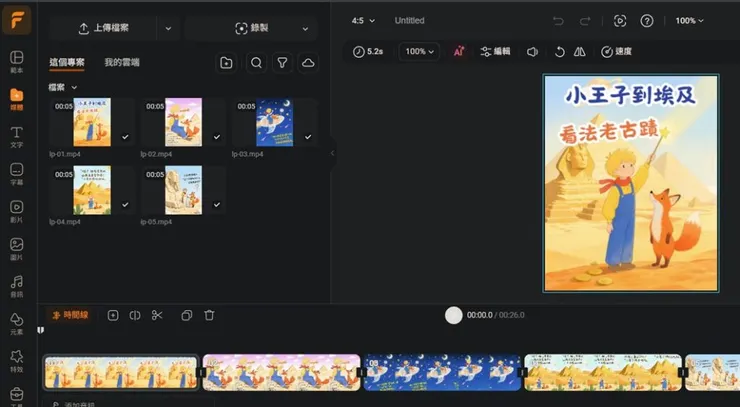
Task: Duplicate the selected clip
Action: pos(187,315)
